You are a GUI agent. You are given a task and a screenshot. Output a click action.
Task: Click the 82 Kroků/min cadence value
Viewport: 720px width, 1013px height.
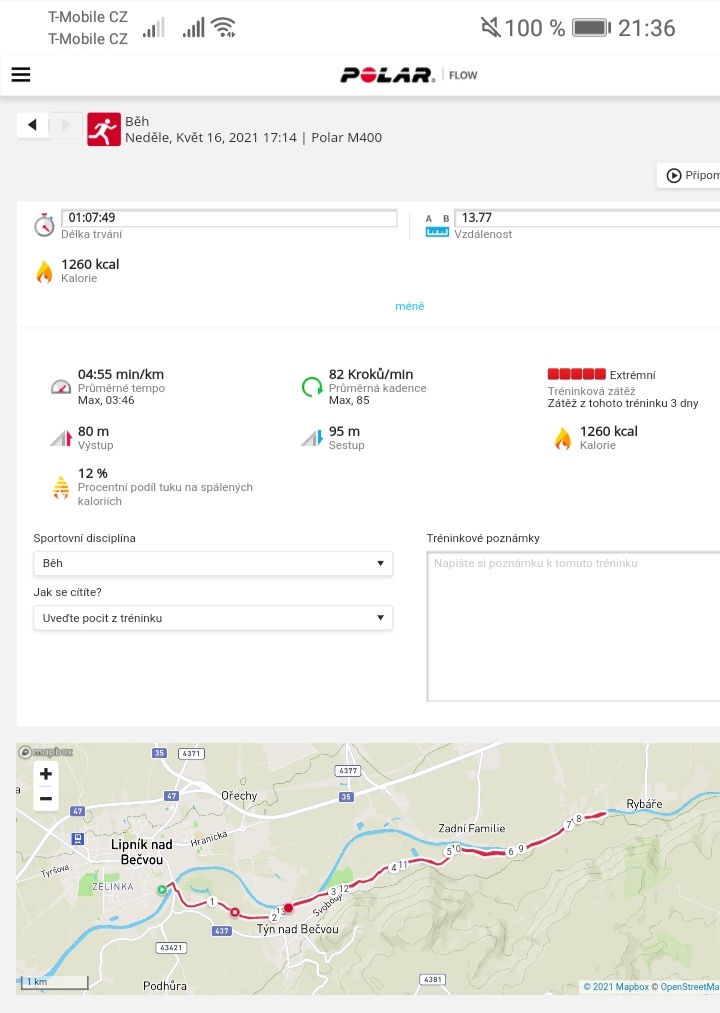click(x=370, y=374)
